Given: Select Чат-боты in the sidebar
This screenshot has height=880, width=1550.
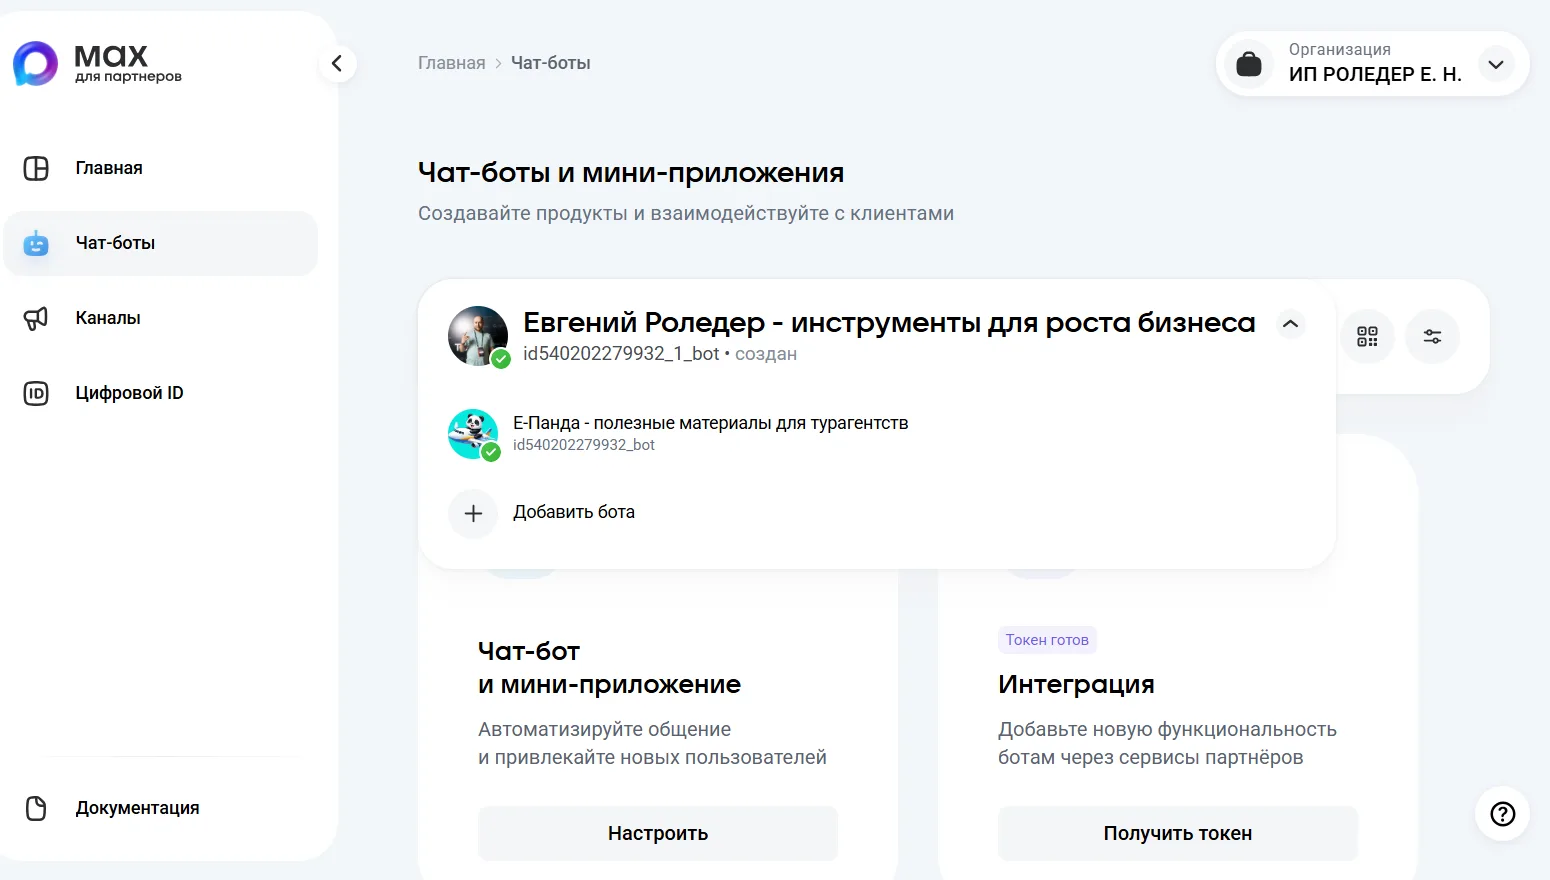Looking at the screenshot, I should 160,243.
